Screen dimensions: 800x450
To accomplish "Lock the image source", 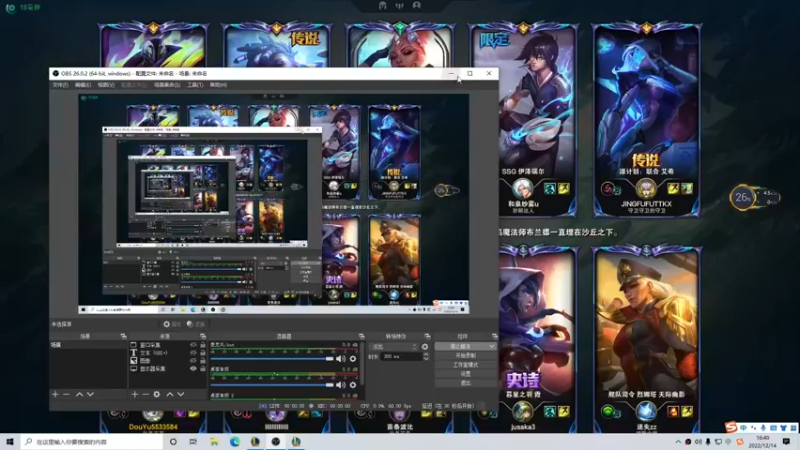I will (x=203, y=360).
